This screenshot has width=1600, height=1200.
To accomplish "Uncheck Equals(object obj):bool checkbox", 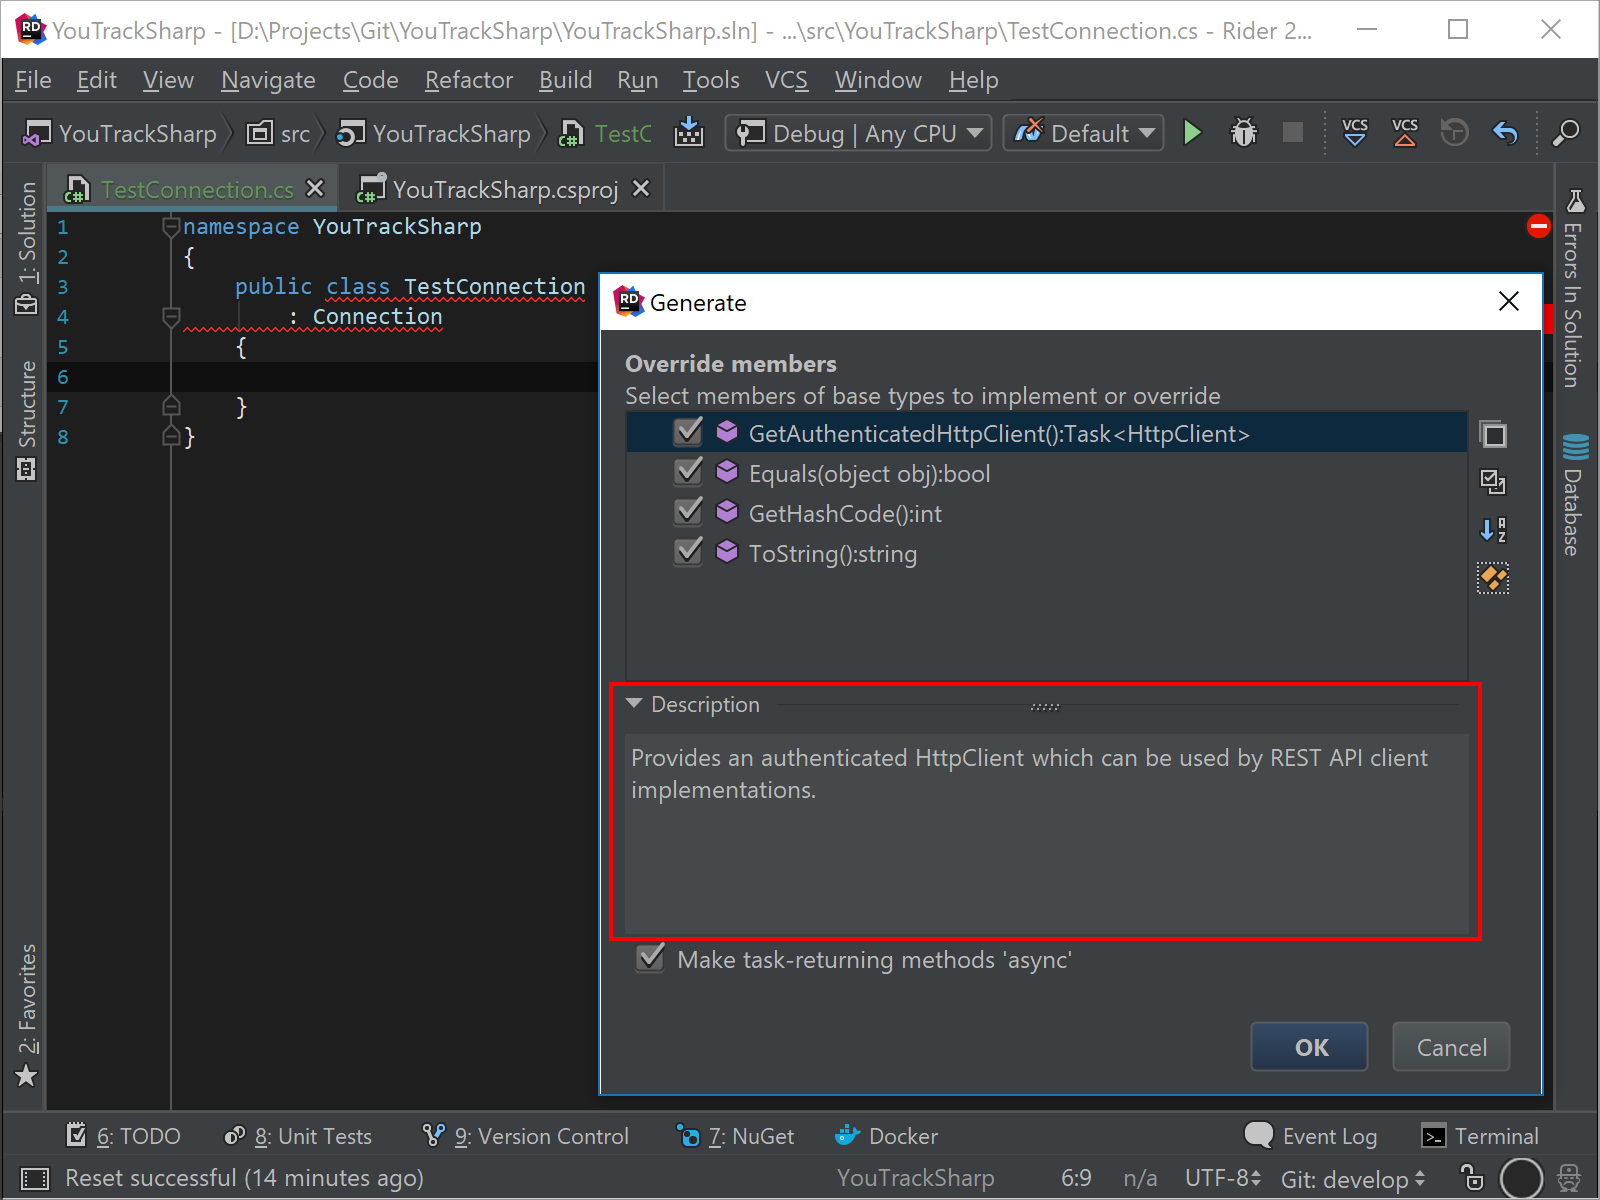I will click(689, 472).
